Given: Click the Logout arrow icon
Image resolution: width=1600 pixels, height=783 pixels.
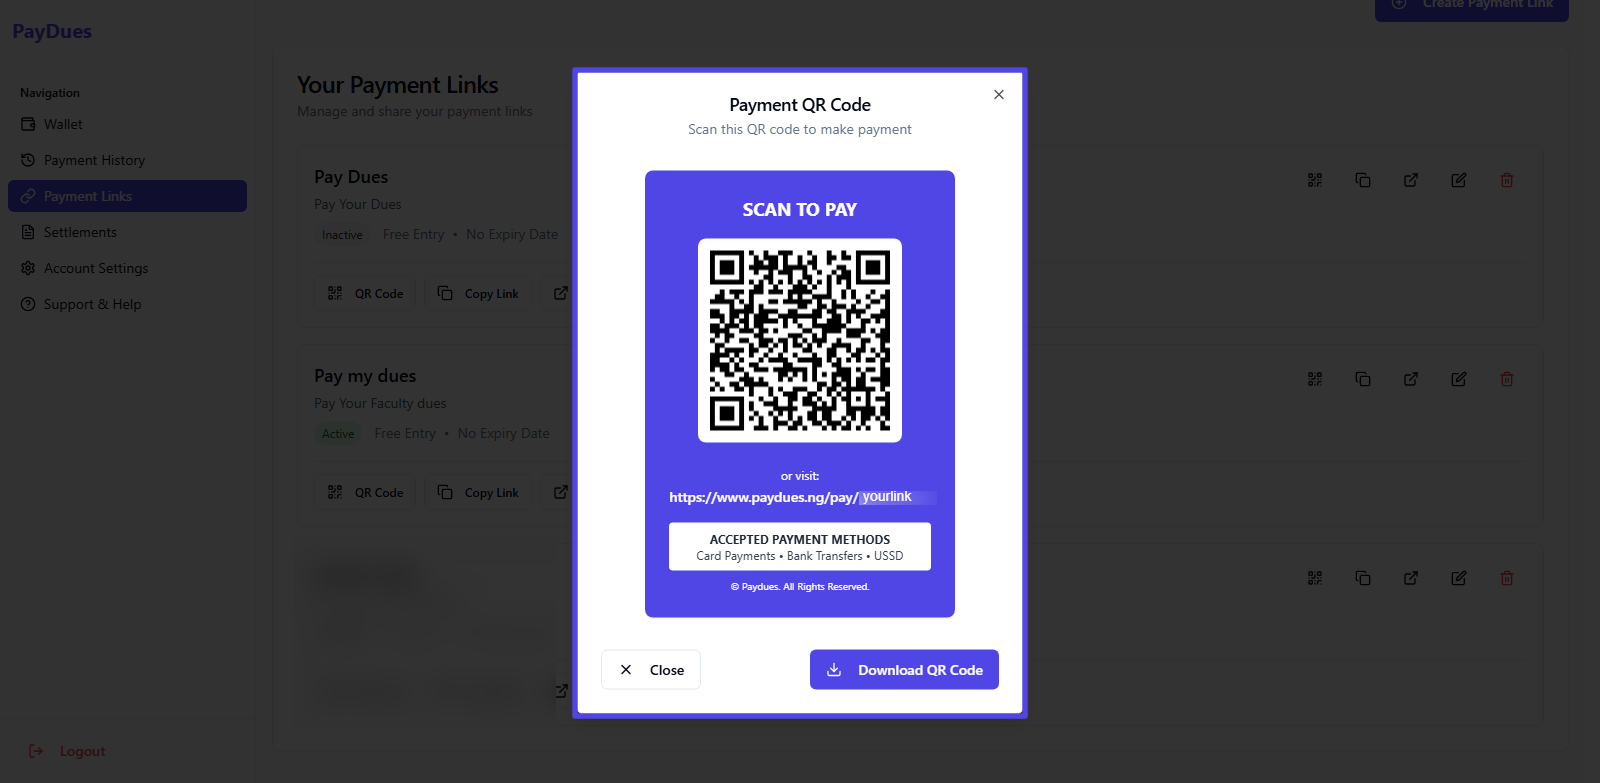Looking at the screenshot, I should tap(36, 751).
